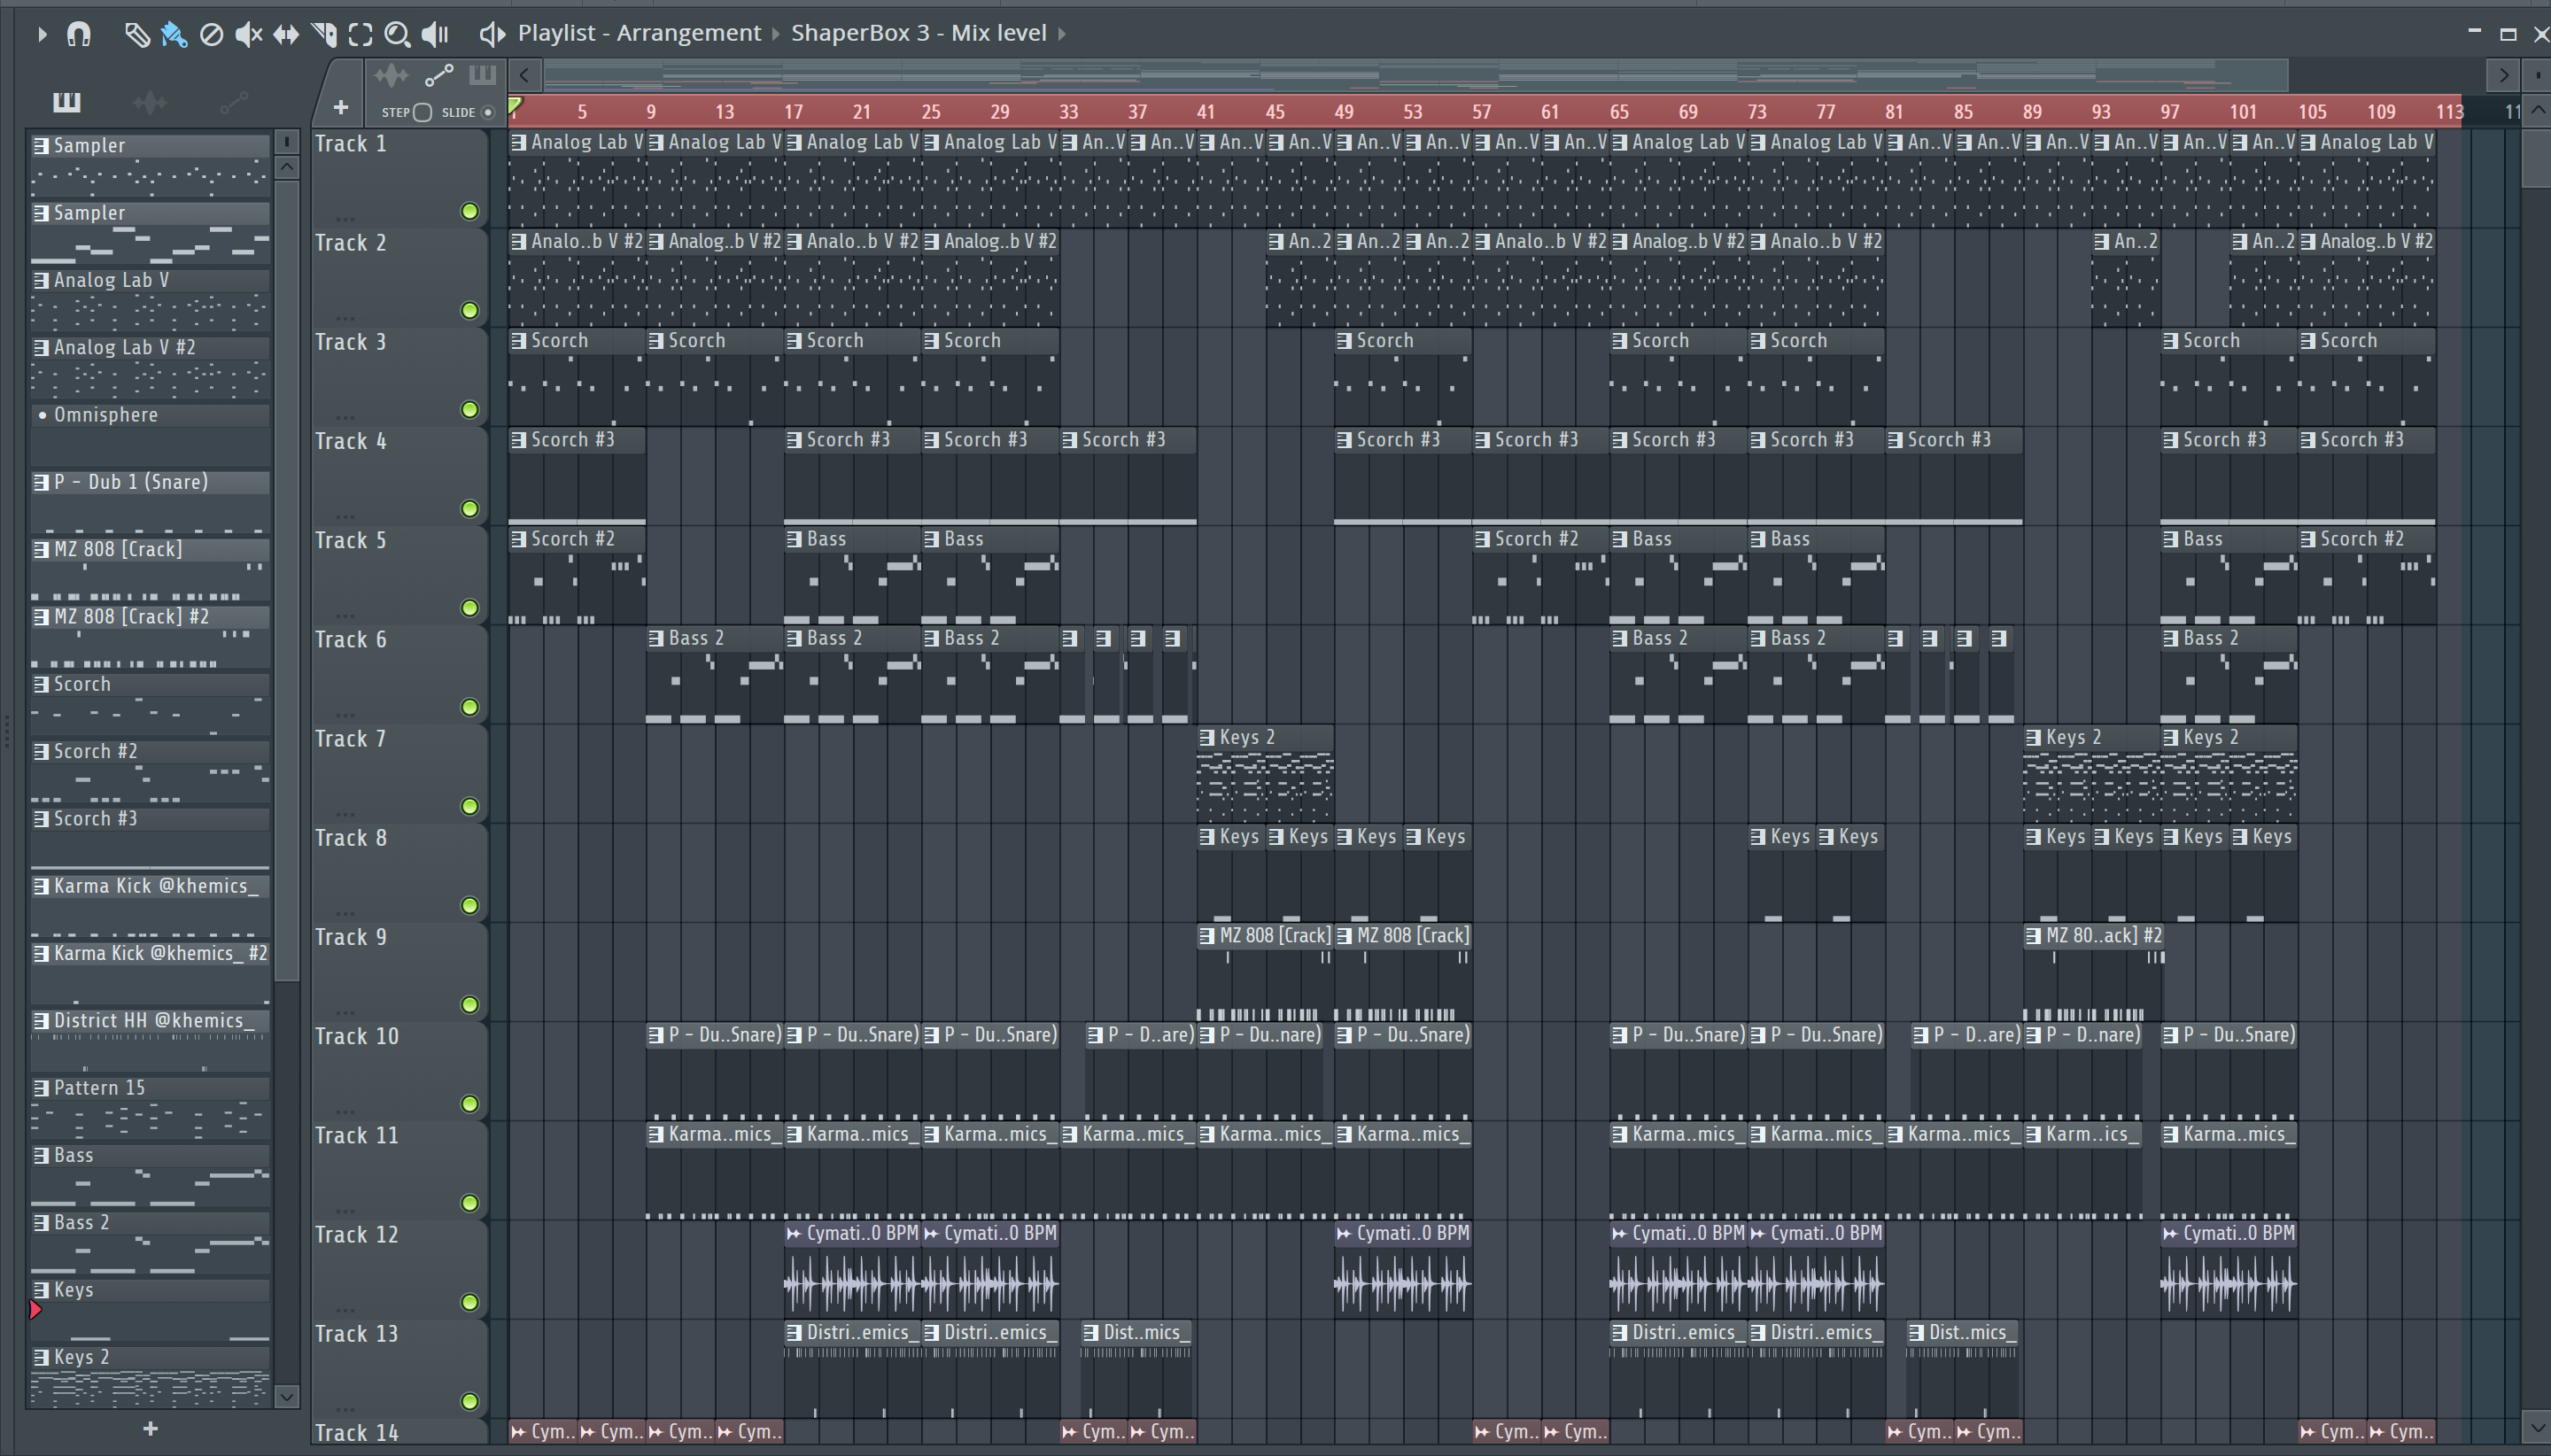Open menu of first Sampler pattern icon
Screen dimensions: 2551x1456
pos(41,146)
